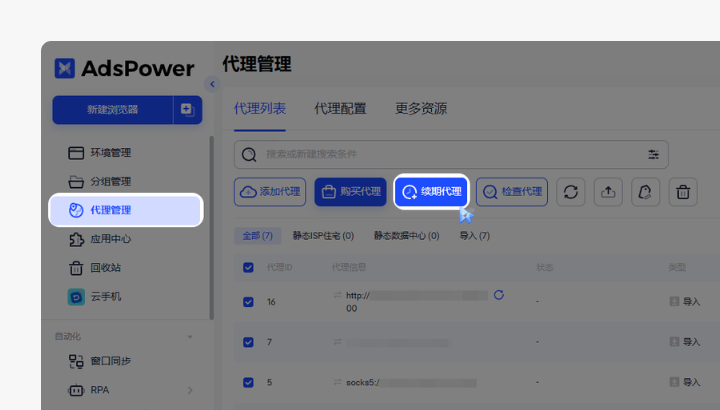Uncheck the checkbox for proxy 5
The height and width of the screenshot is (410, 720).
[248, 382]
